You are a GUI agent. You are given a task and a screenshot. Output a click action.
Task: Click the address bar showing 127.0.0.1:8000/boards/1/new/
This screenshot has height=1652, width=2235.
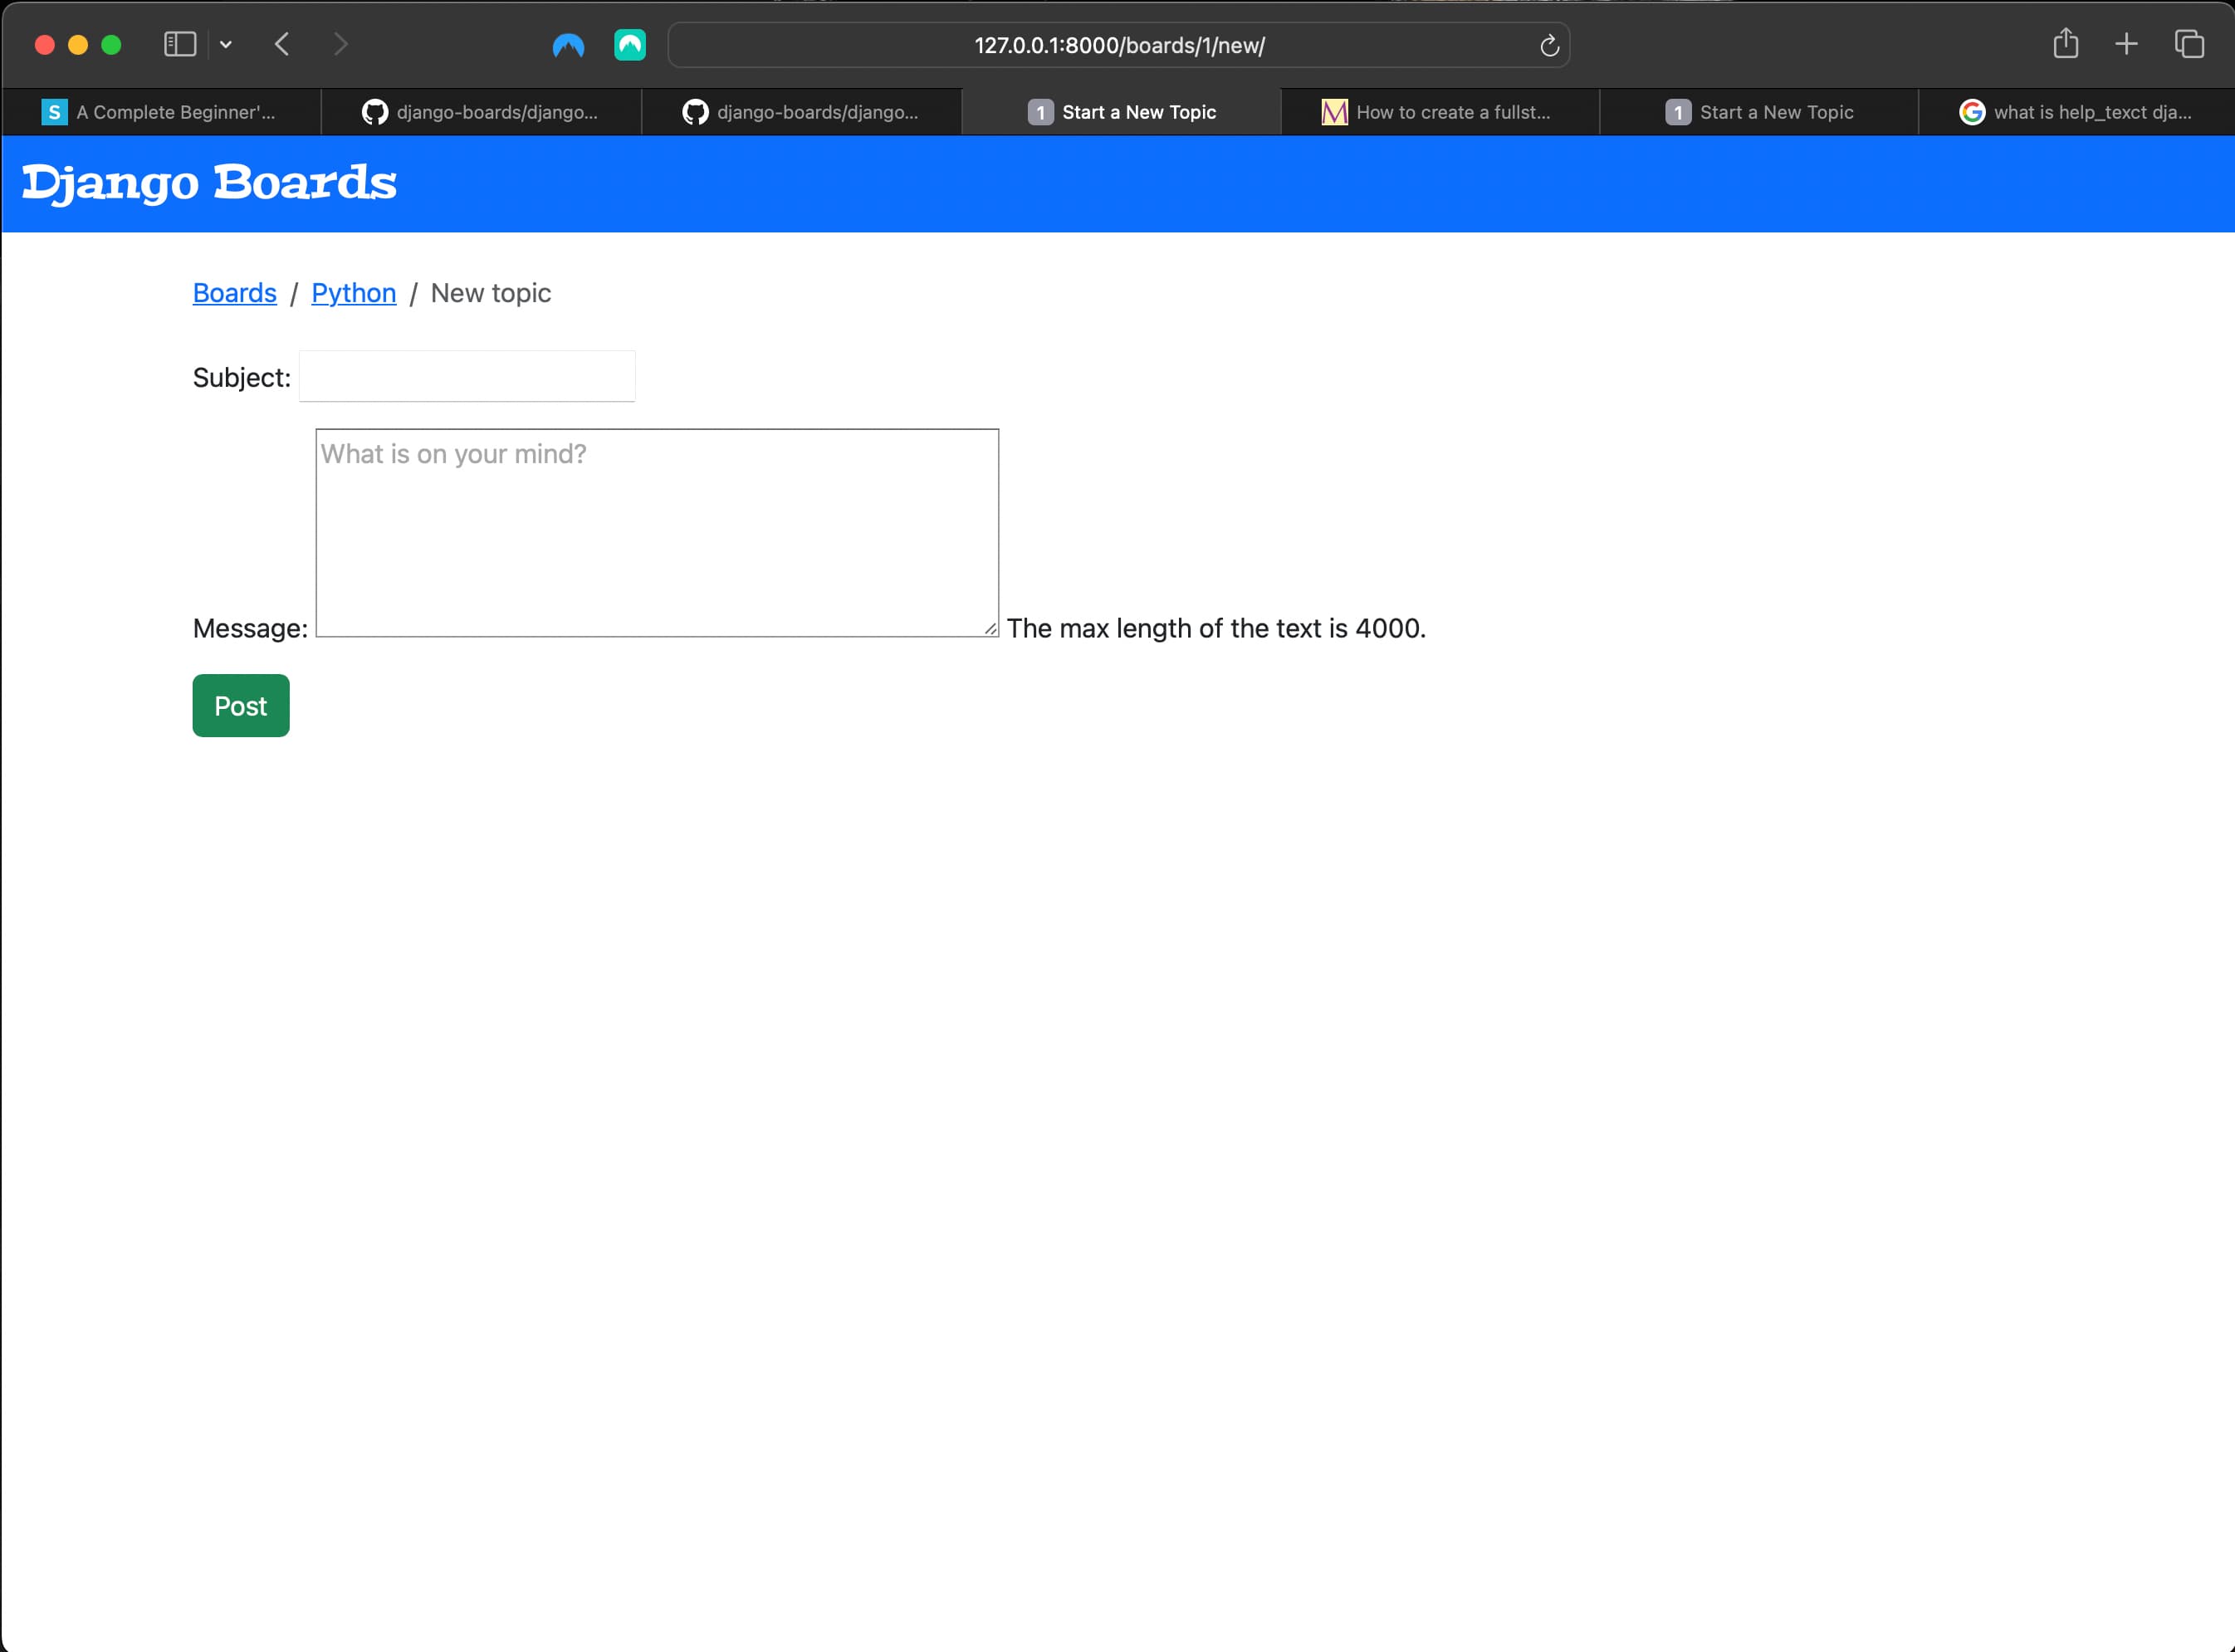pos(1119,45)
